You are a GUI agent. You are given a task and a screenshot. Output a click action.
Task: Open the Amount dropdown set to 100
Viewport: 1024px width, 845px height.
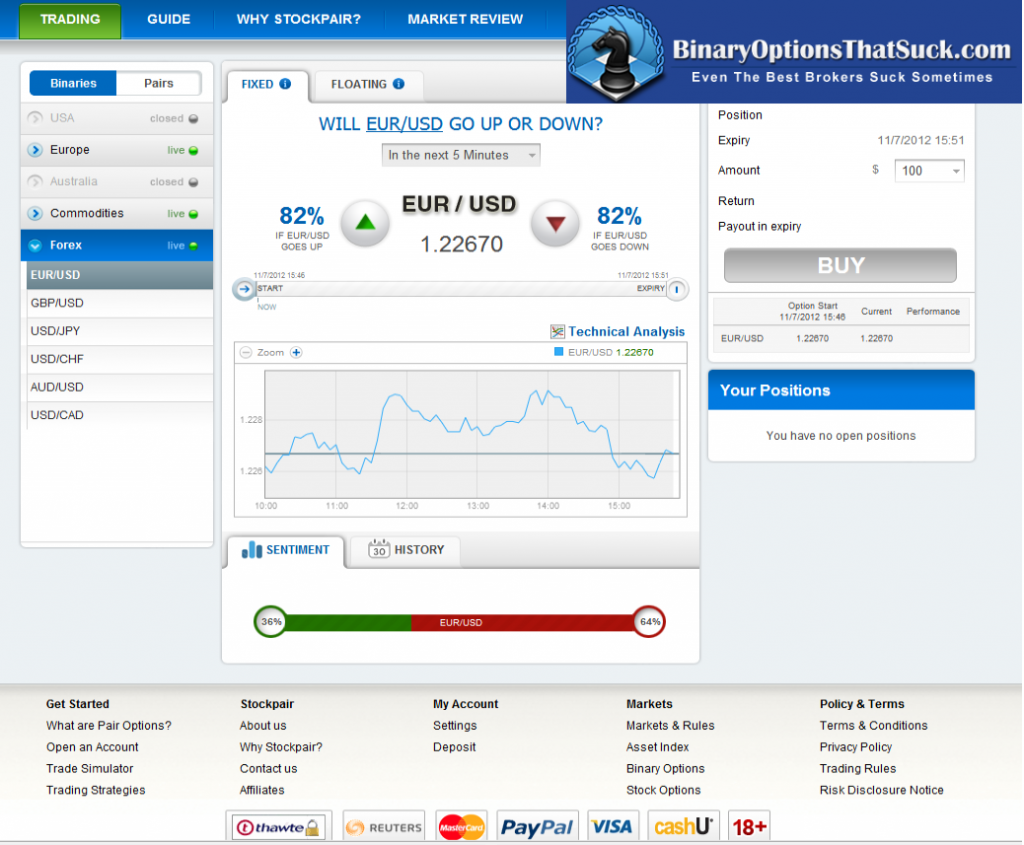[928, 170]
